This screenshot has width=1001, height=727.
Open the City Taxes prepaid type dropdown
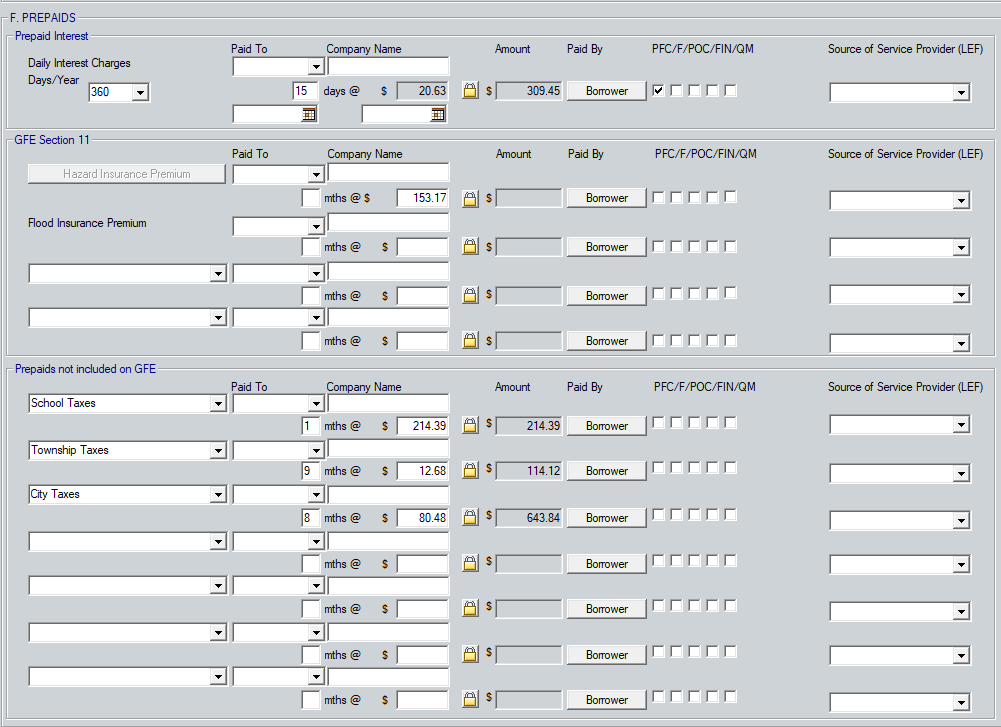click(x=218, y=495)
